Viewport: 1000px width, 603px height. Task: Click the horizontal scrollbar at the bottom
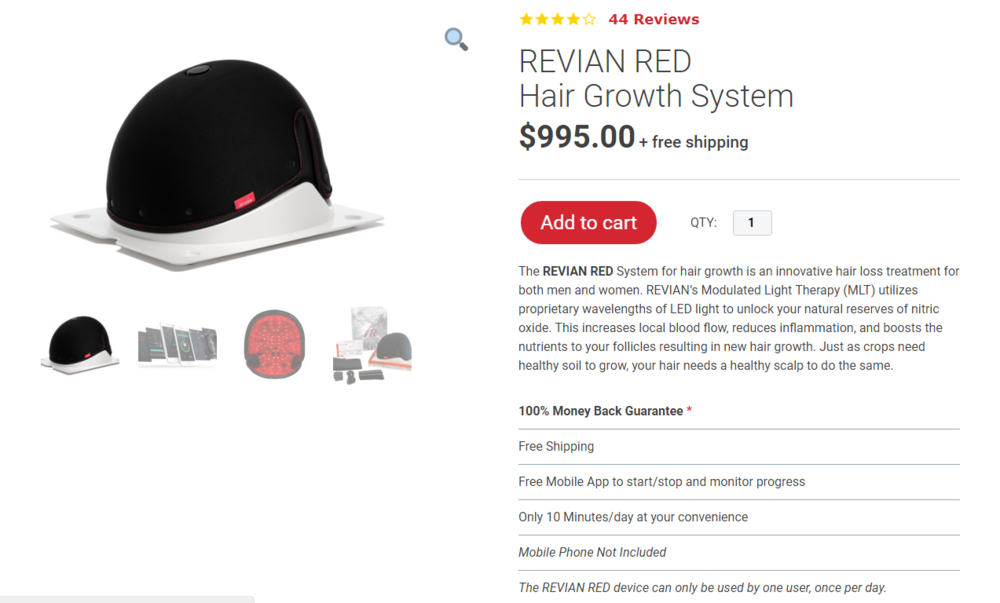point(127,599)
